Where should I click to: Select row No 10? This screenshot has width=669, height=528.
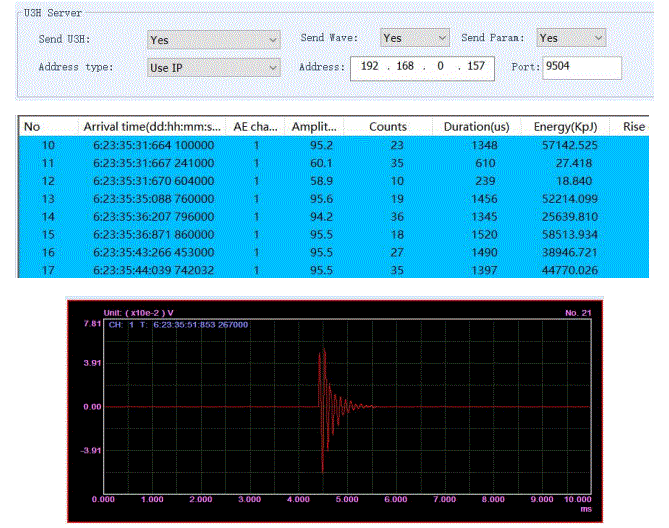(334, 145)
